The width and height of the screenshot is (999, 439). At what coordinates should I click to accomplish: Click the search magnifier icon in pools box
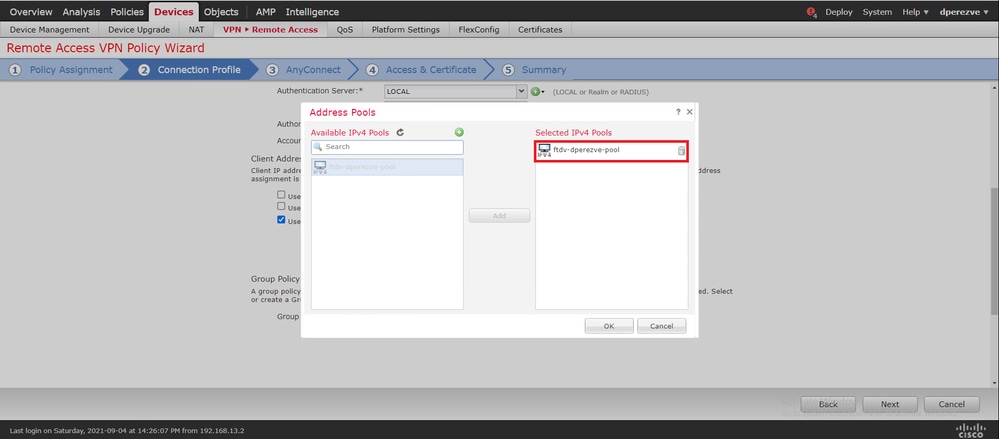(x=319, y=147)
